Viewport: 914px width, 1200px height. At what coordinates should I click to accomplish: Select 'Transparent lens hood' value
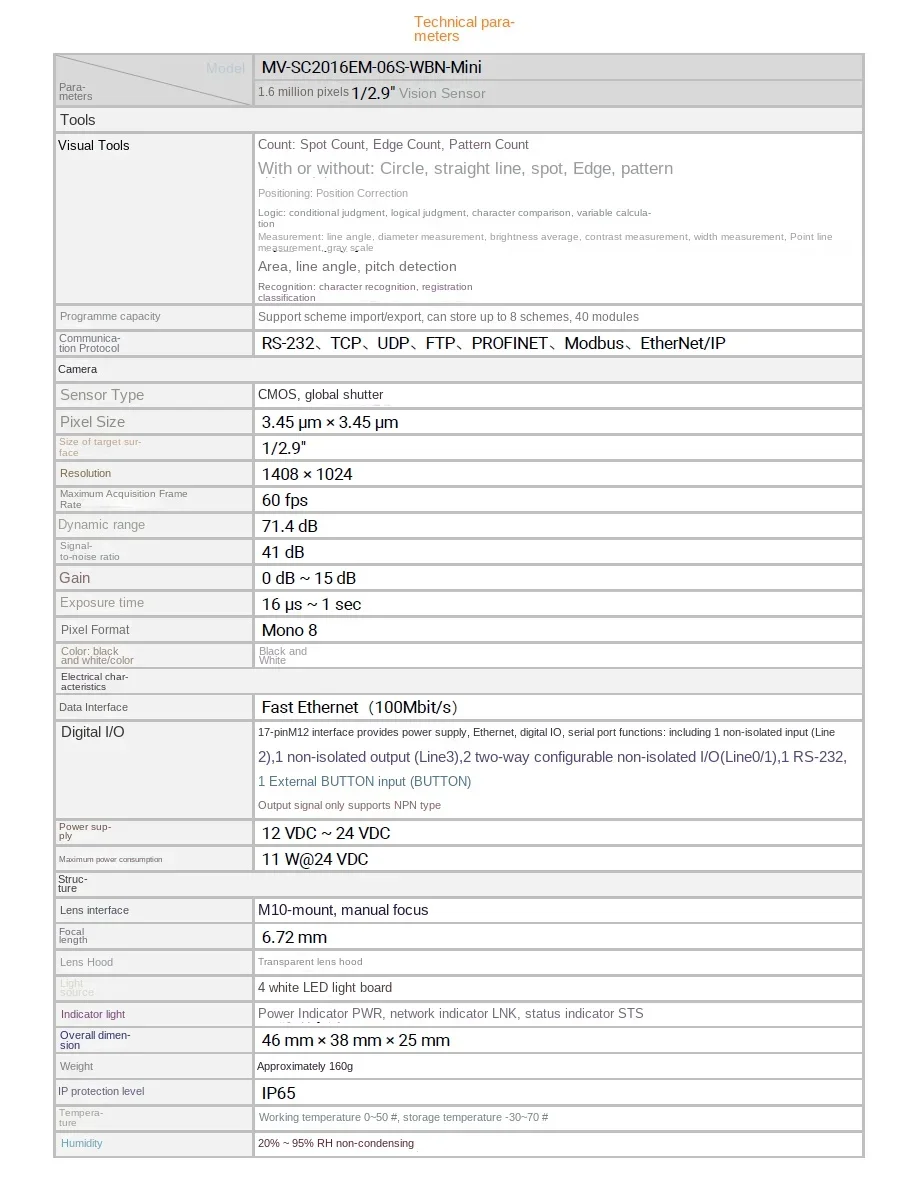click(x=309, y=963)
